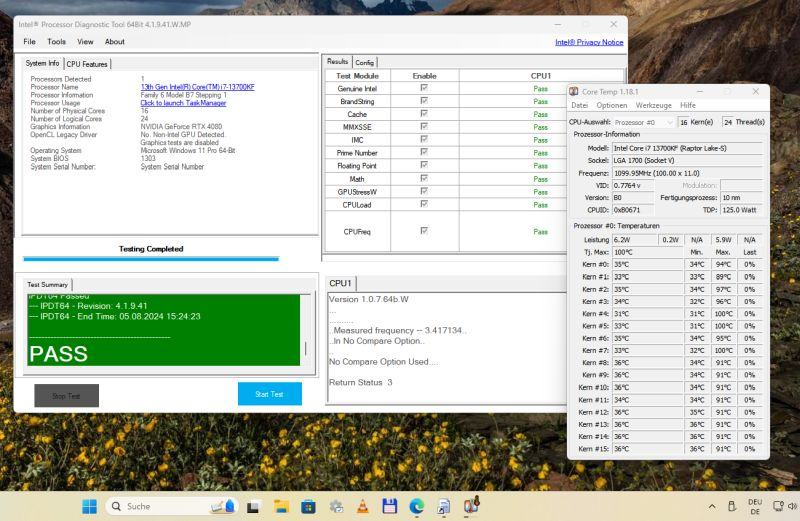Toggle the Genuine Intel test checkbox

click(x=423, y=88)
